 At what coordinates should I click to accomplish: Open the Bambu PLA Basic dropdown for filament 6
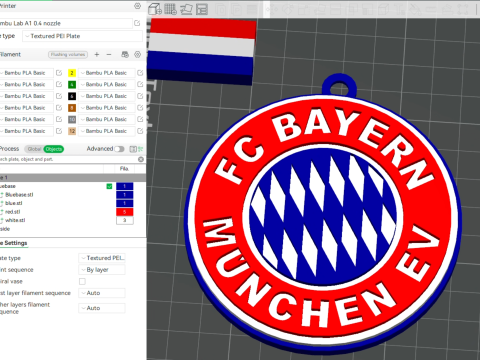click(x=107, y=96)
